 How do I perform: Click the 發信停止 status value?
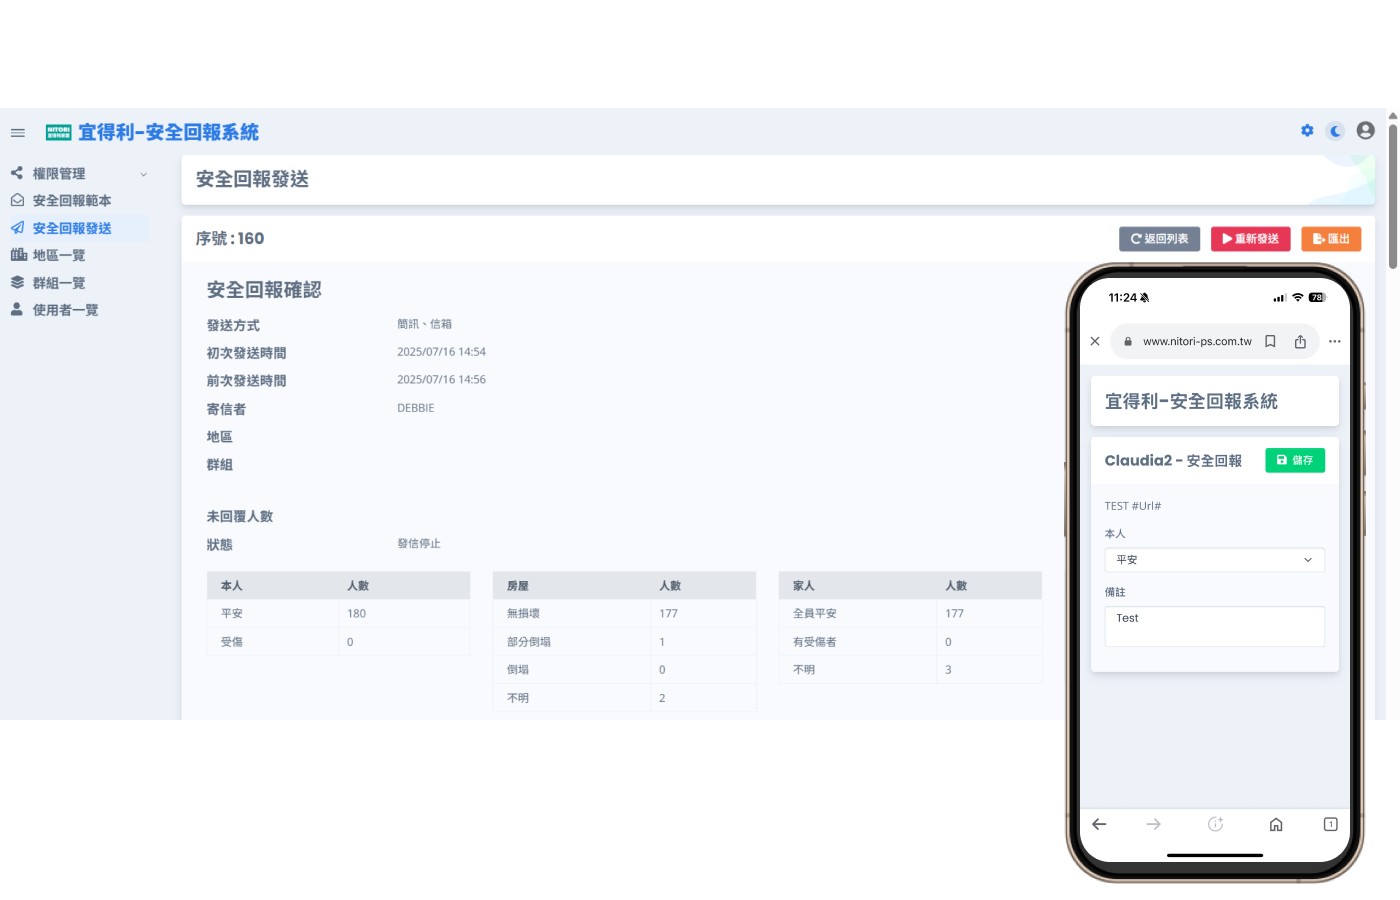pyautogui.click(x=419, y=544)
